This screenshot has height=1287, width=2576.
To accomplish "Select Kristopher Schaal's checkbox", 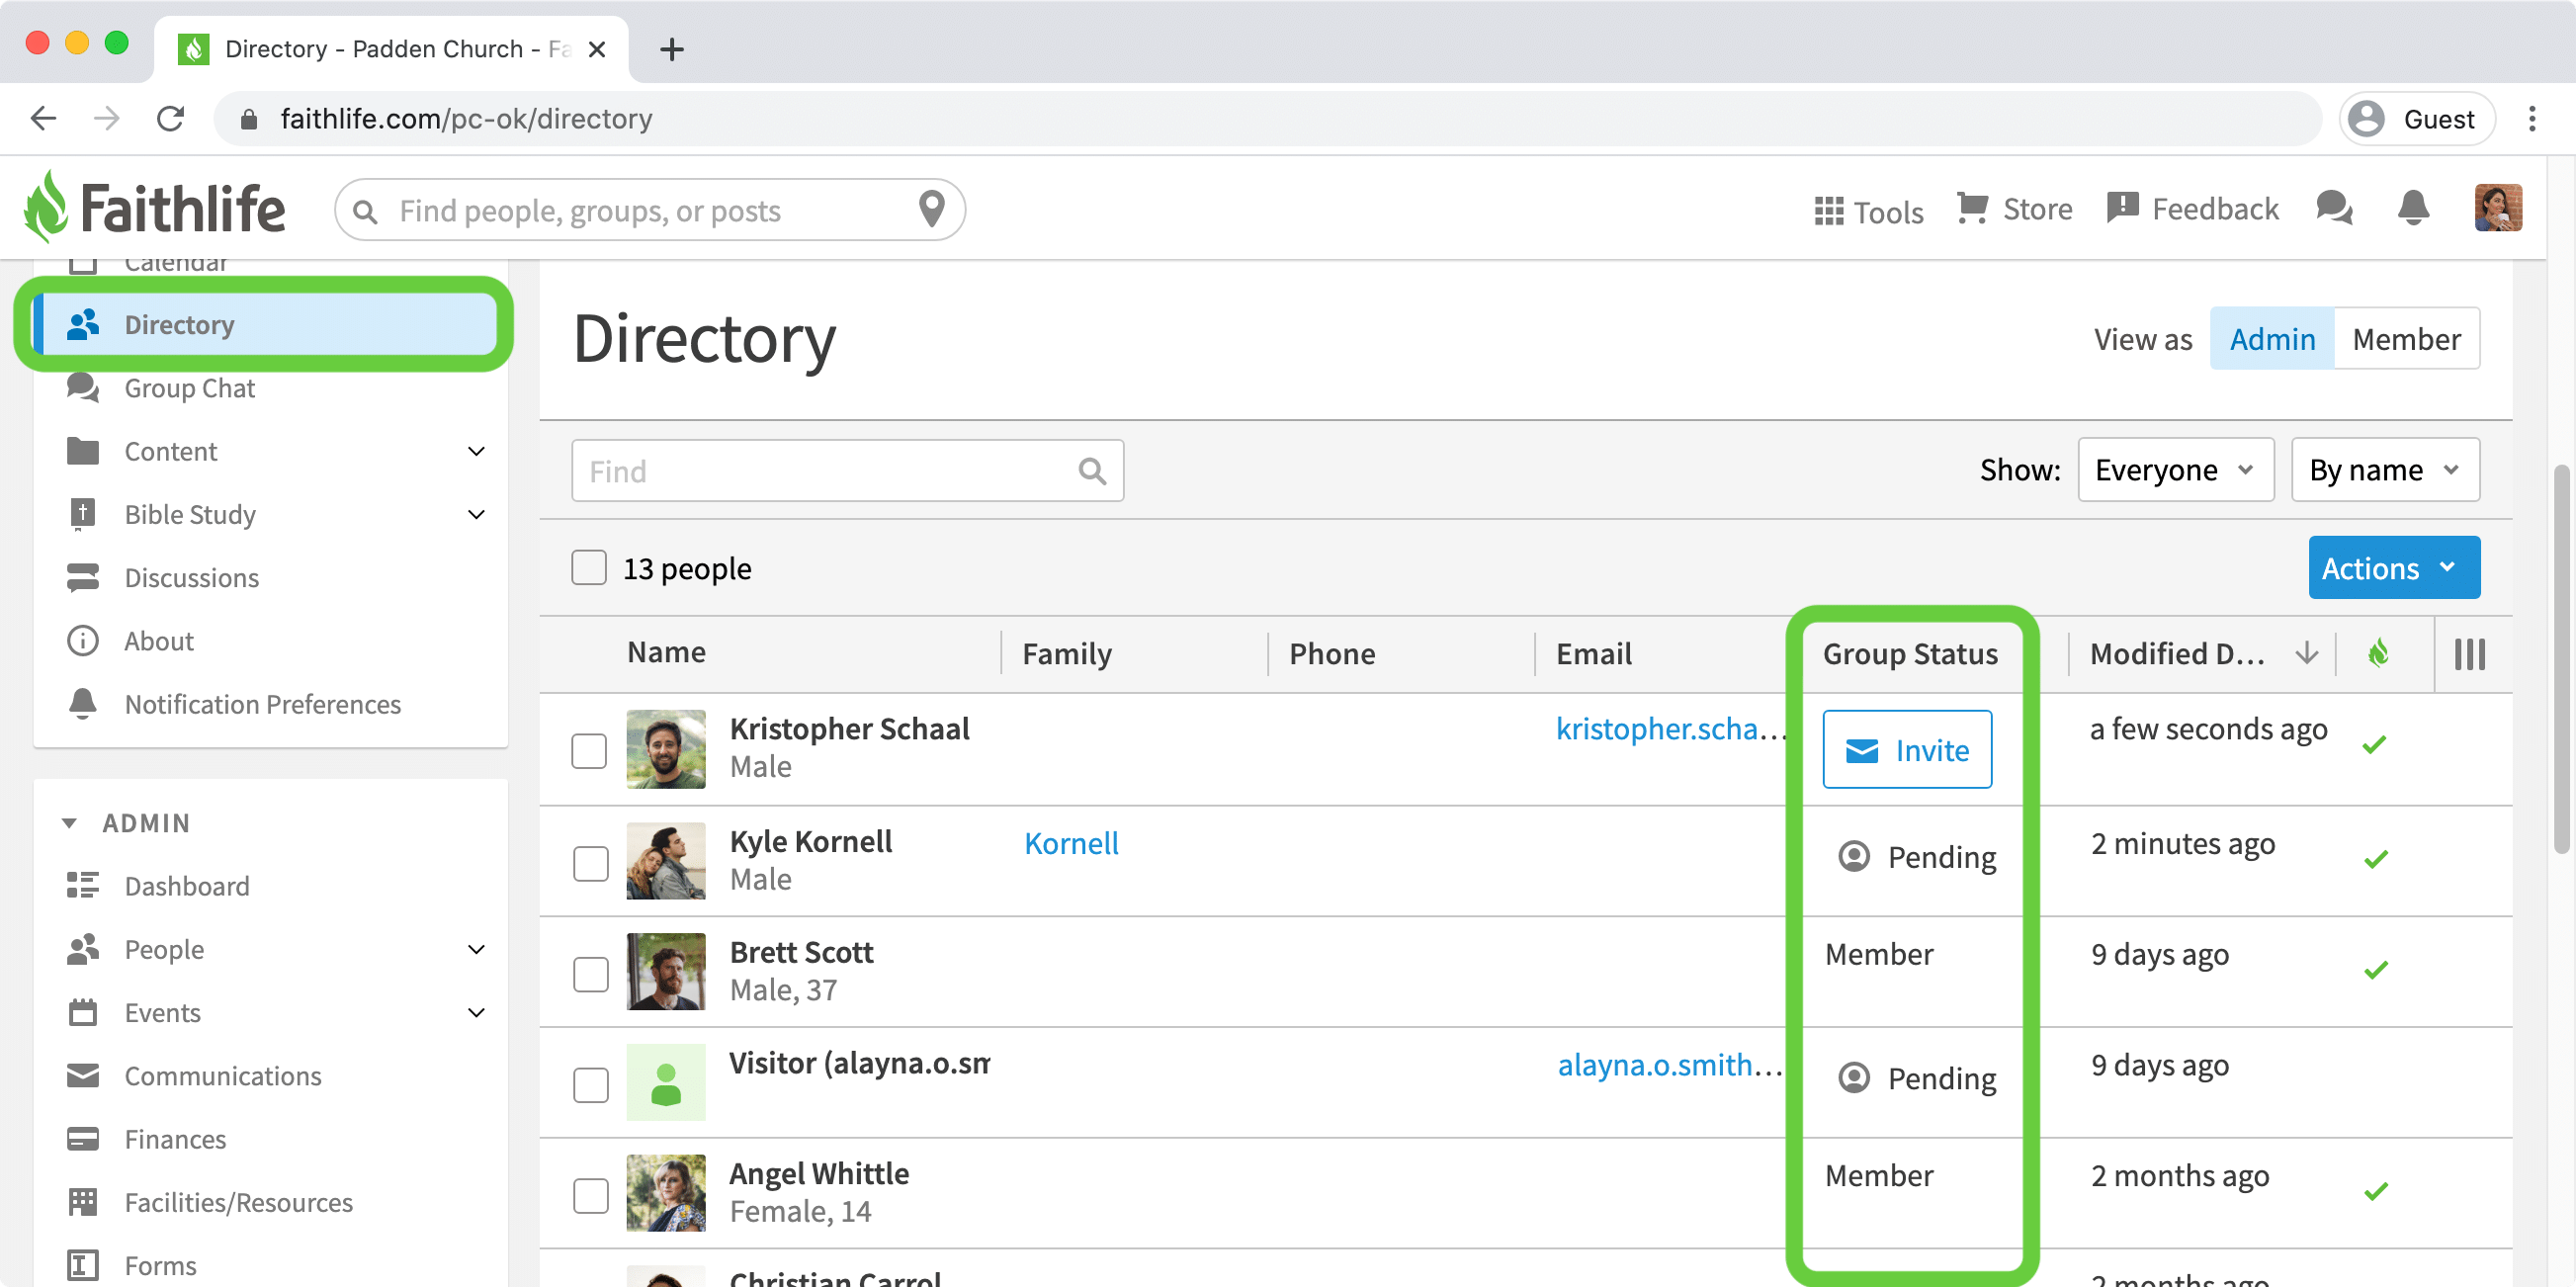I will (x=589, y=750).
